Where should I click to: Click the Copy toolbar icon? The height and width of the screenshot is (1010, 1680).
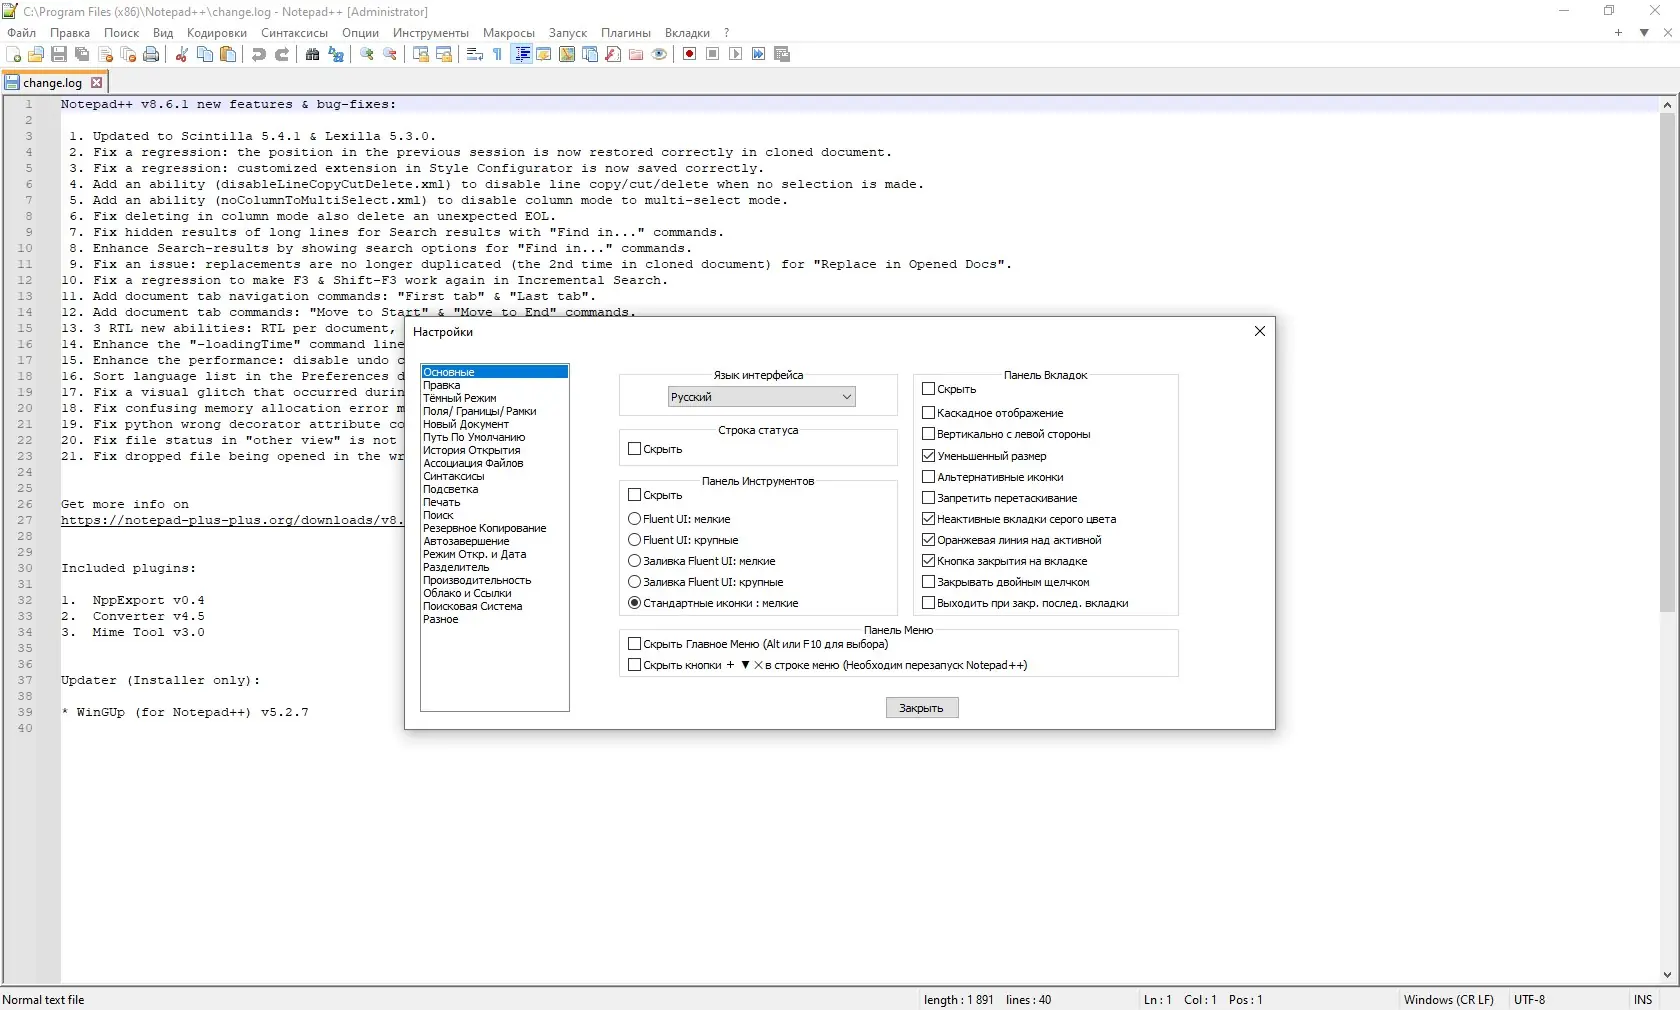point(205,54)
